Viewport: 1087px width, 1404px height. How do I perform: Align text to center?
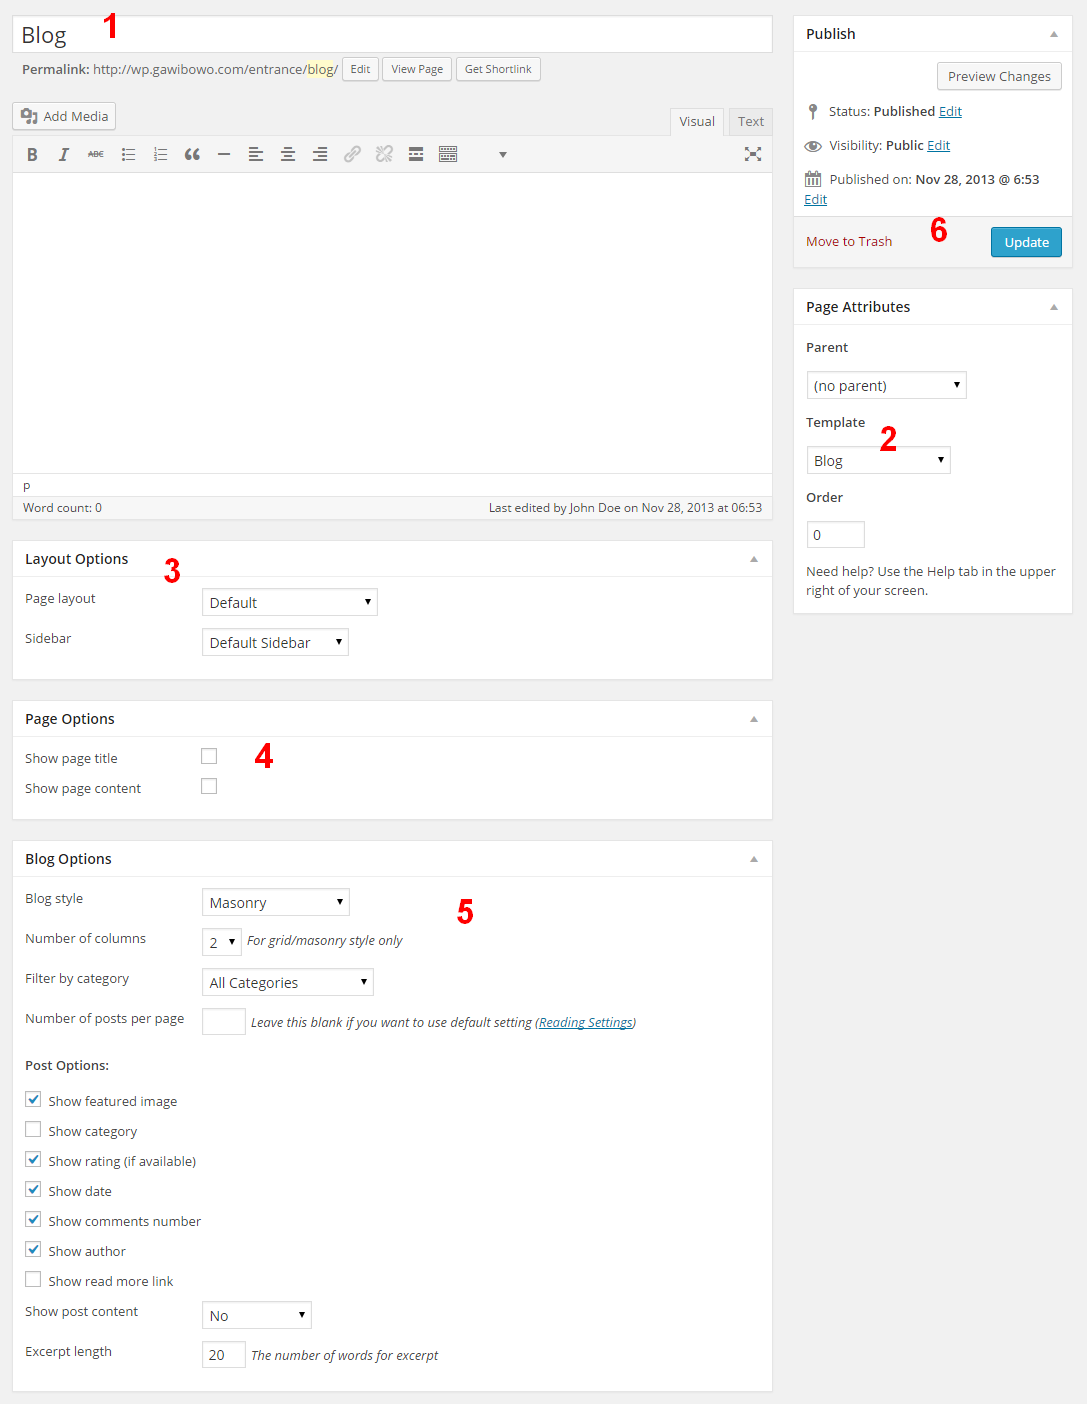click(x=288, y=154)
